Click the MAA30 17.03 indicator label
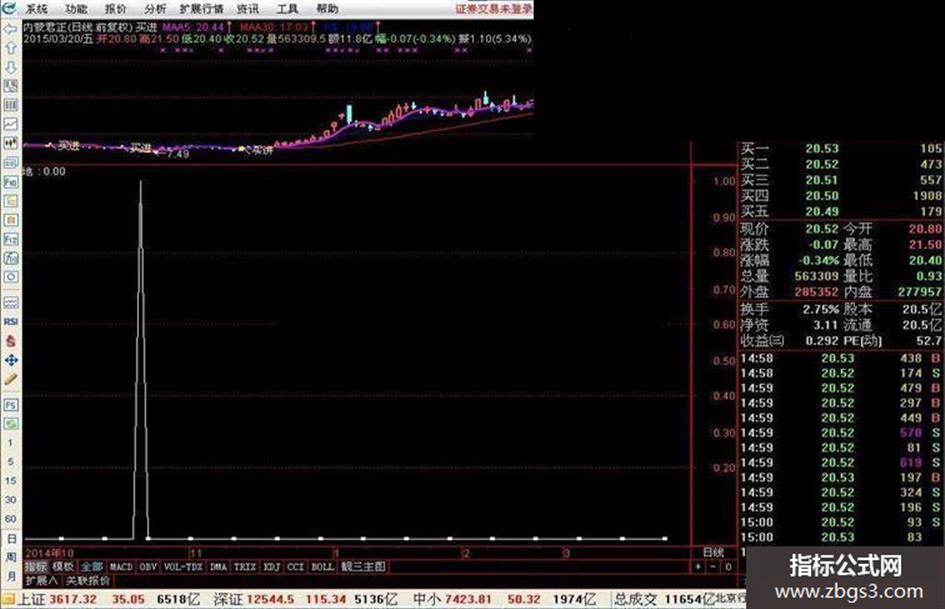 (x=274, y=27)
